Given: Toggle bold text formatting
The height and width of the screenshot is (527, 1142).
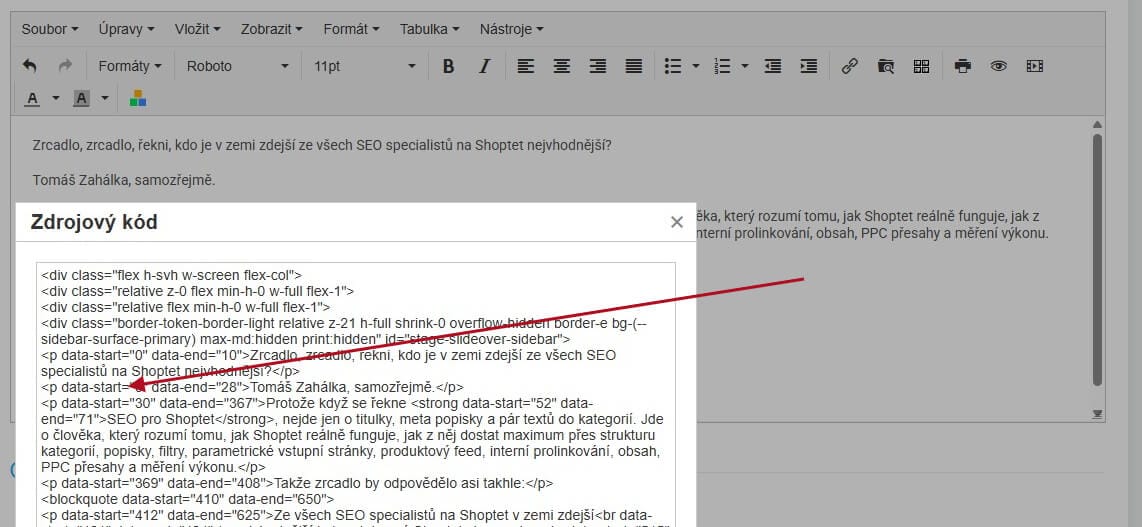Looking at the screenshot, I should coord(448,66).
